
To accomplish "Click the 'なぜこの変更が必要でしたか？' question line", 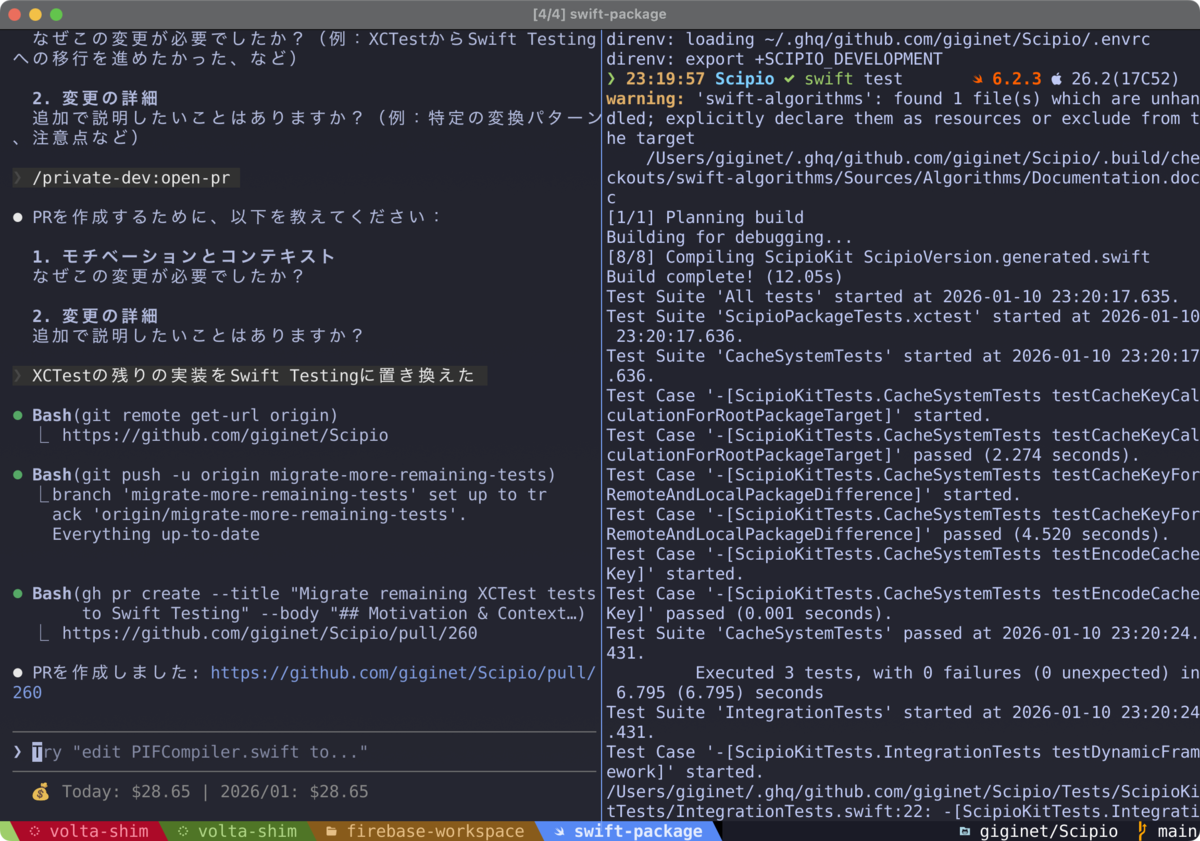I will click(x=169, y=277).
